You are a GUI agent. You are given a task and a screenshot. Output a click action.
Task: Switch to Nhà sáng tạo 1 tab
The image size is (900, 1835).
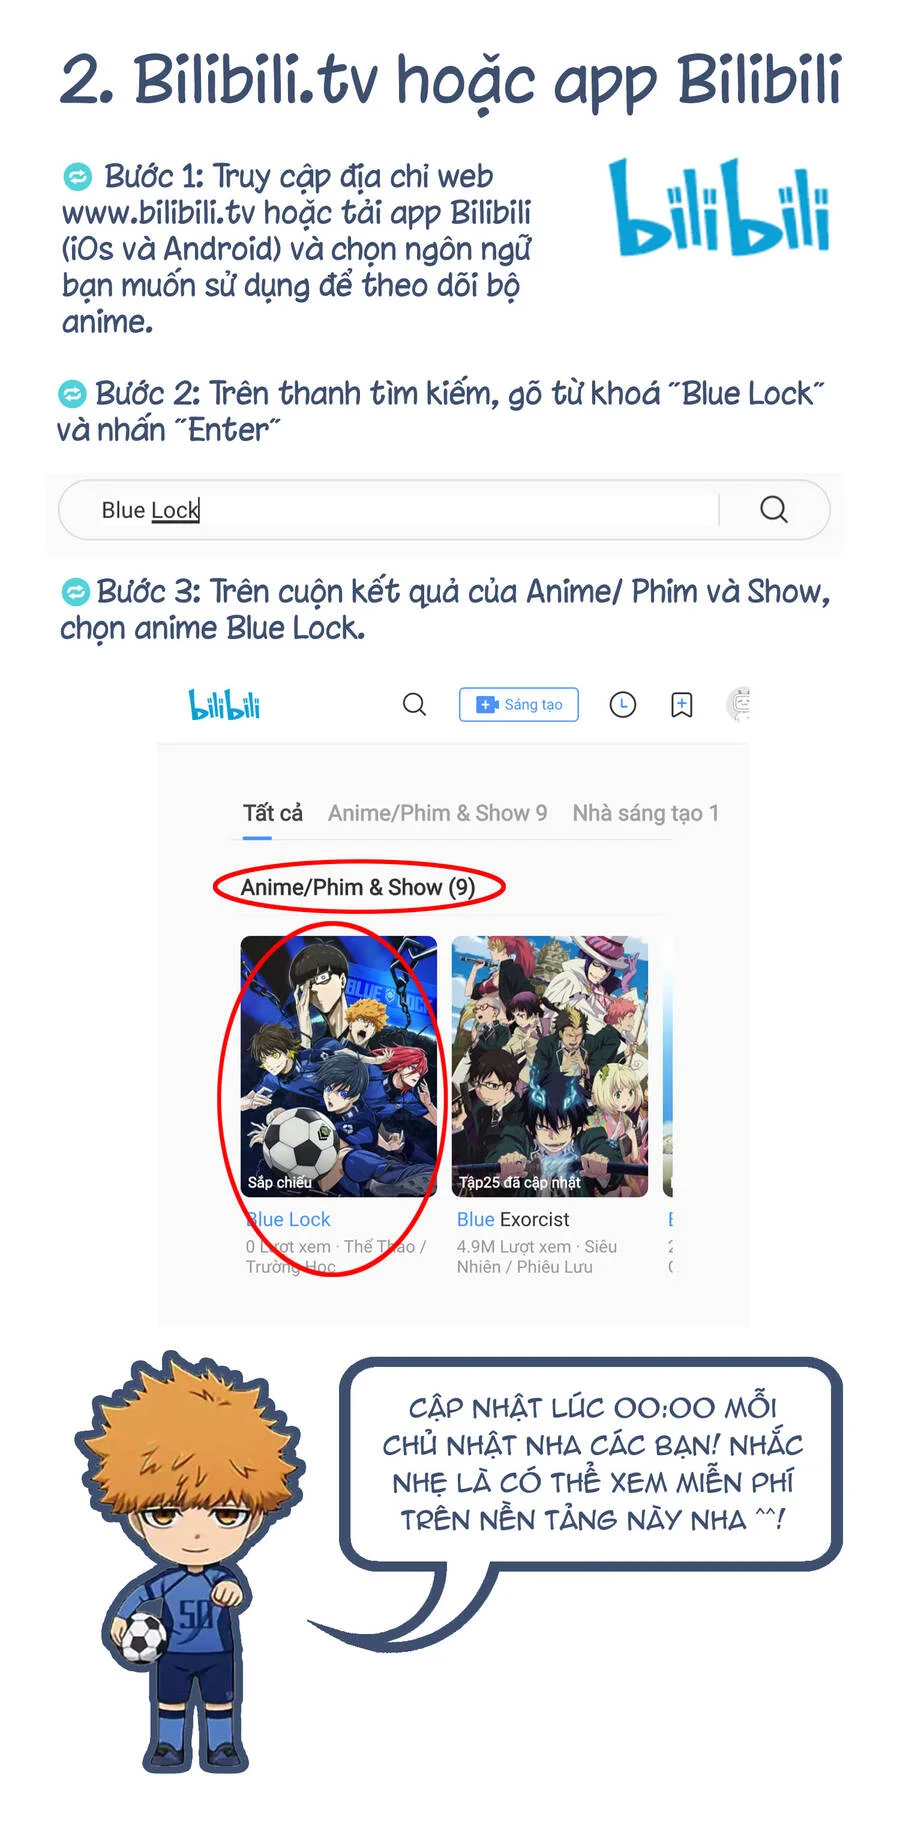tap(646, 813)
